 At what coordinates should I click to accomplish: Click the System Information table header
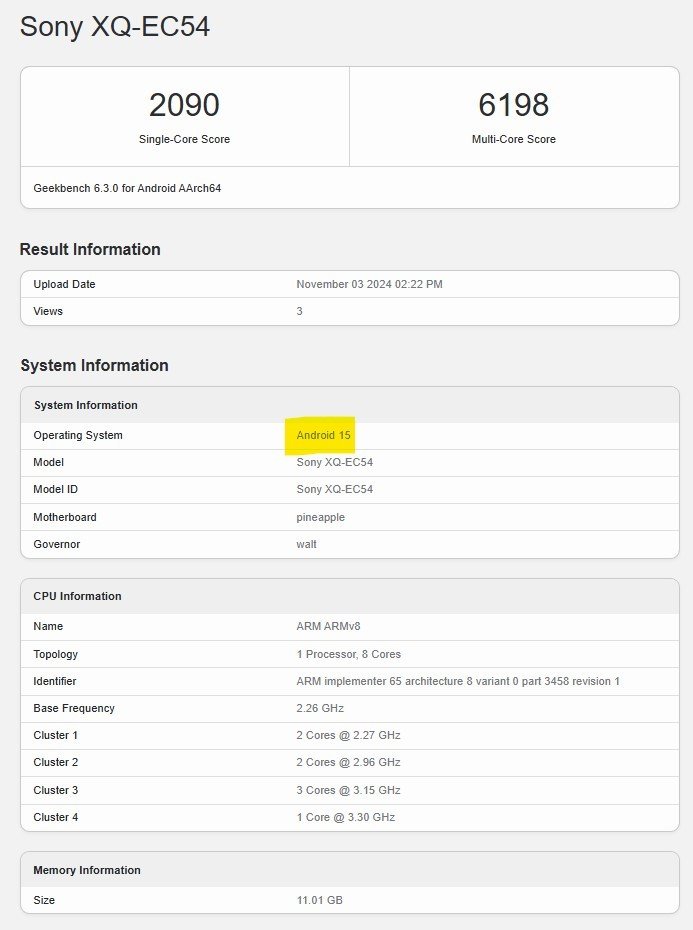coord(86,405)
